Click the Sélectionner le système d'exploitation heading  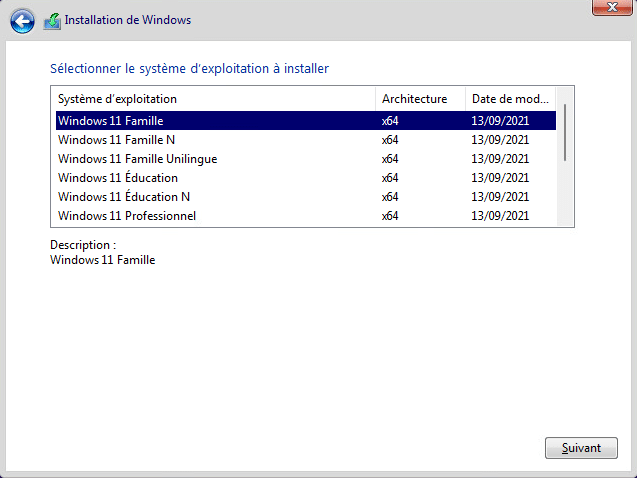click(x=189, y=69)
